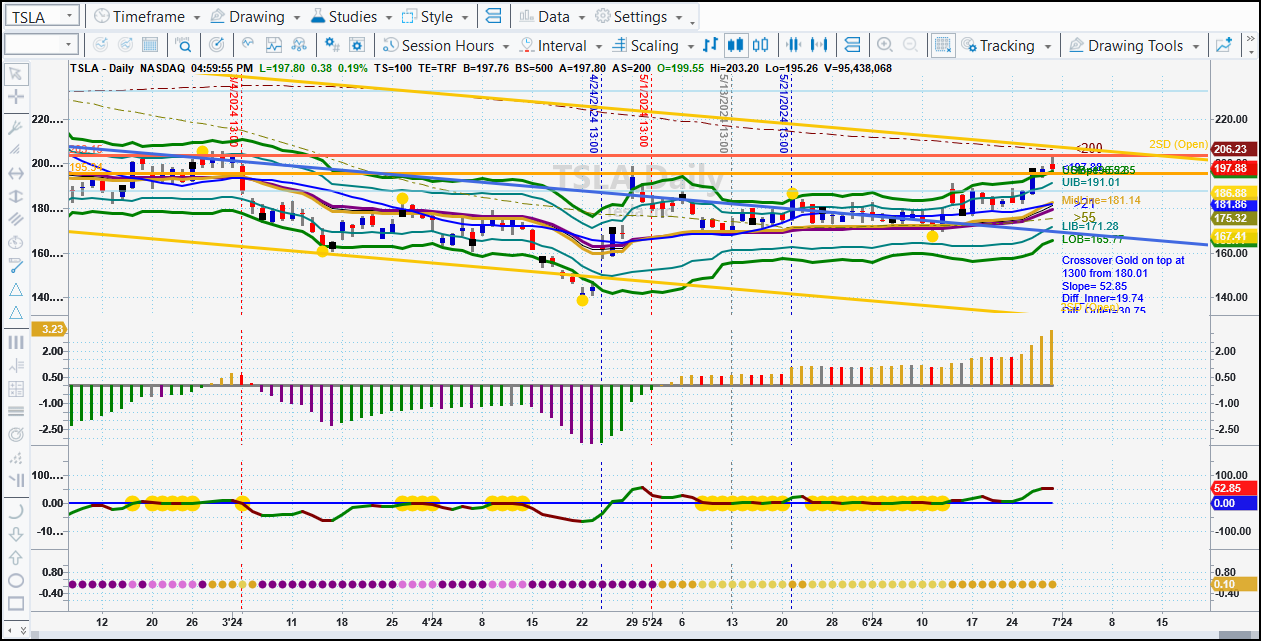Select the lower blue triangle drawing tool

(16, 313)
